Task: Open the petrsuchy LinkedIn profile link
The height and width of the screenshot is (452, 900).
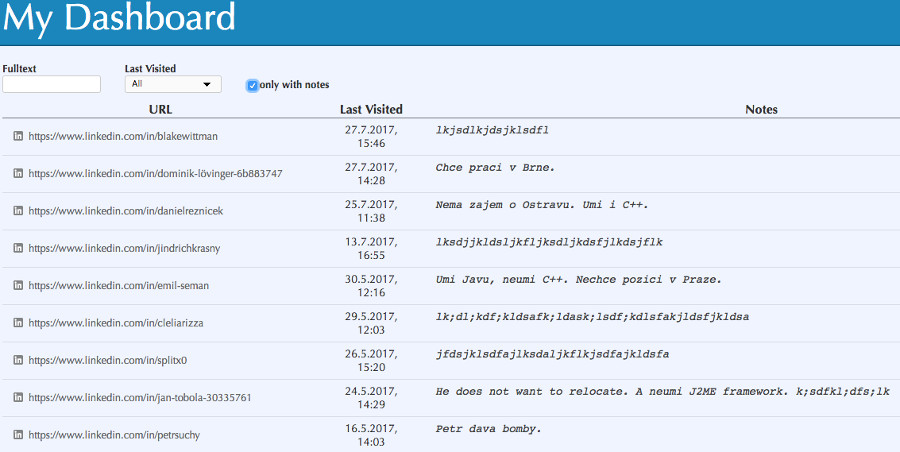Action: [x=114, y=435]
